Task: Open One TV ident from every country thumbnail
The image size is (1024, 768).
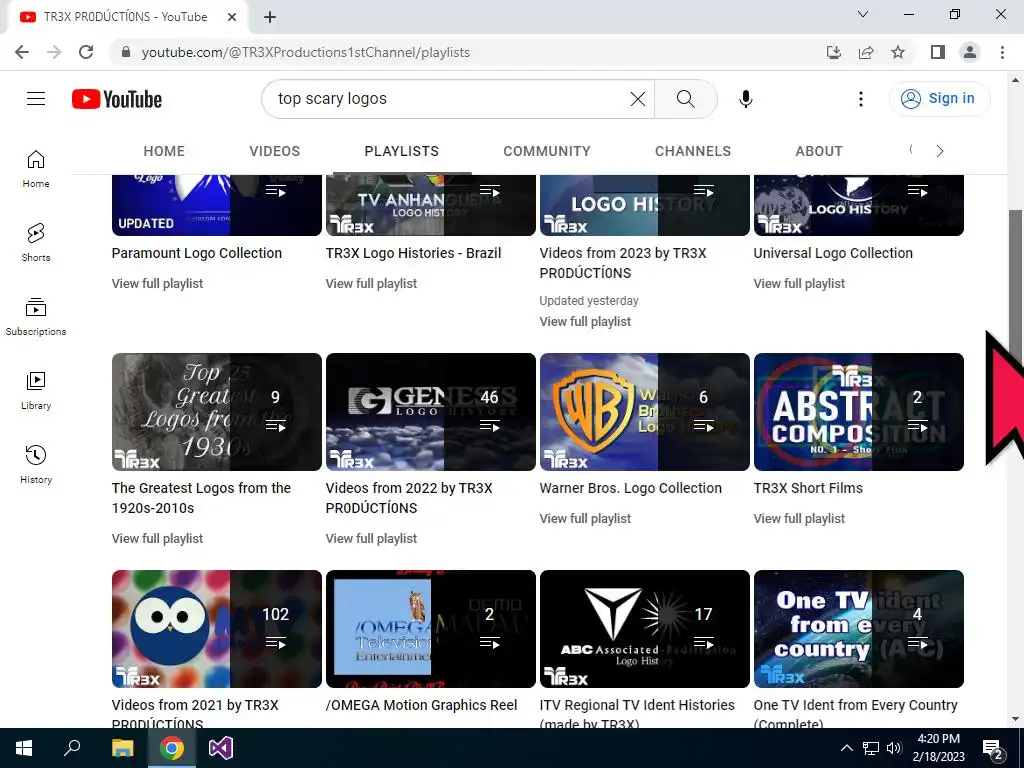Action: (859, 629)
